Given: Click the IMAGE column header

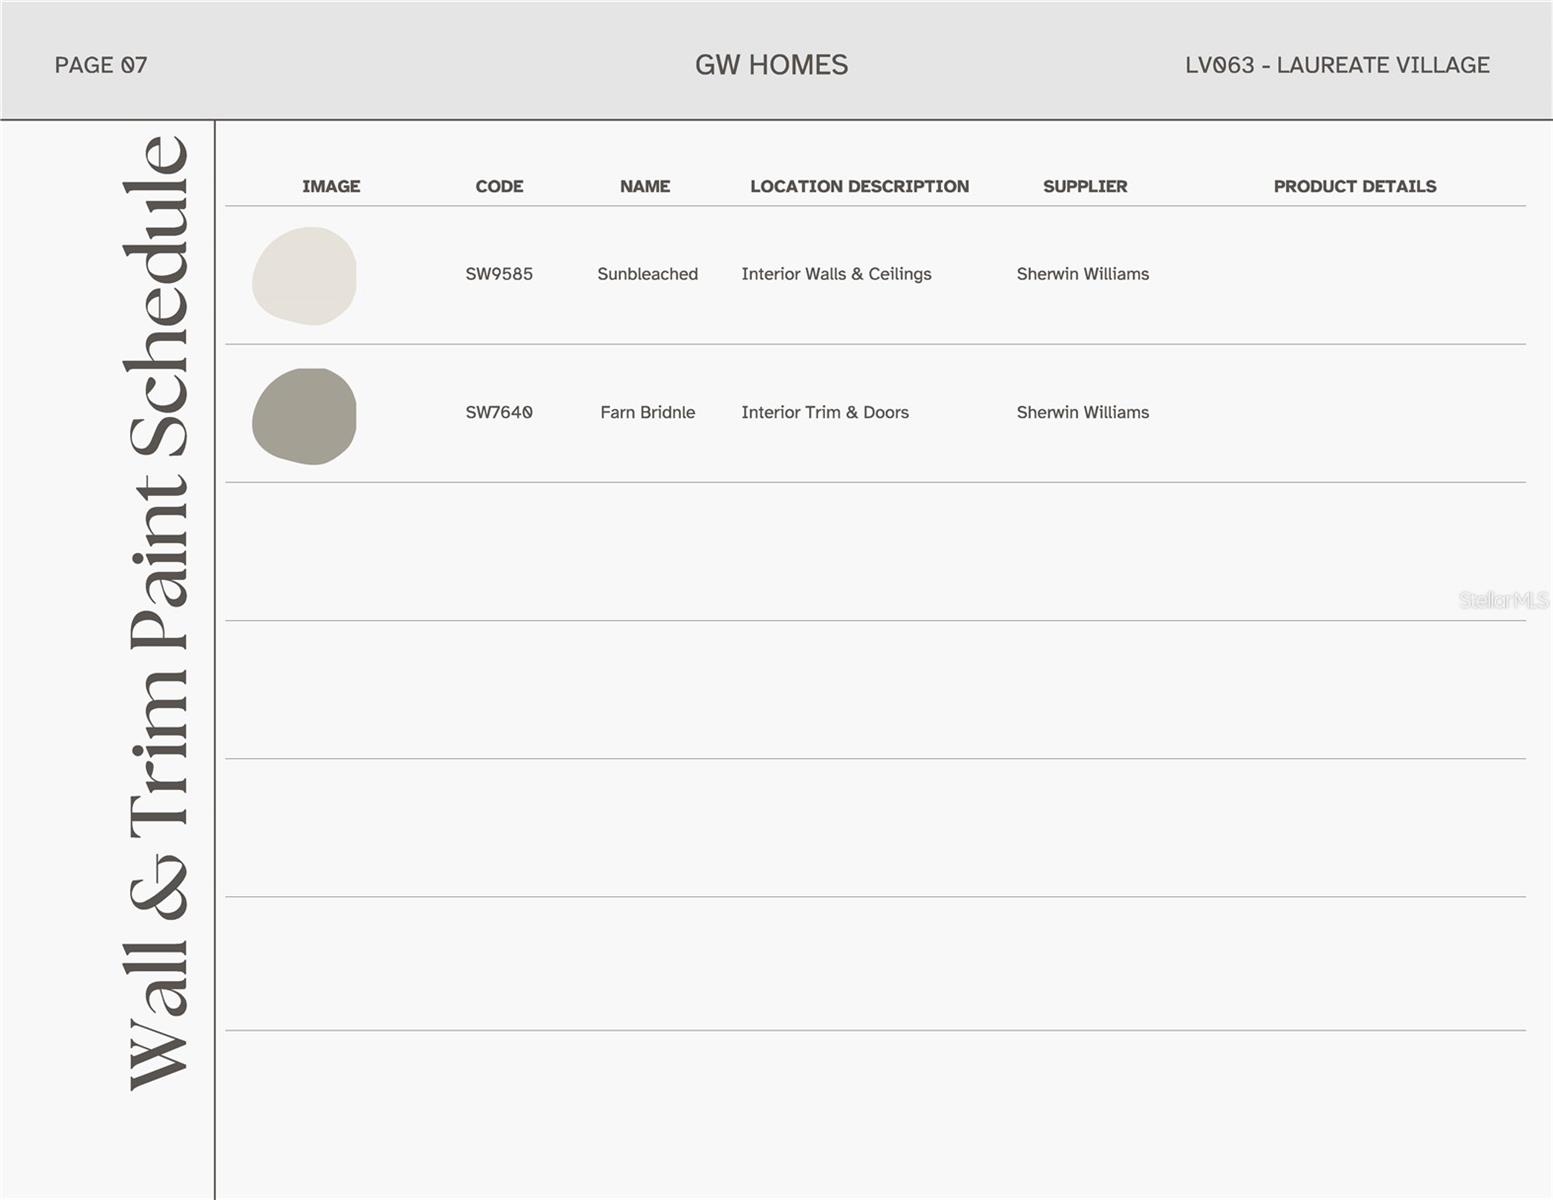Looking at the screenshot, I should click(x=331, y=186).
